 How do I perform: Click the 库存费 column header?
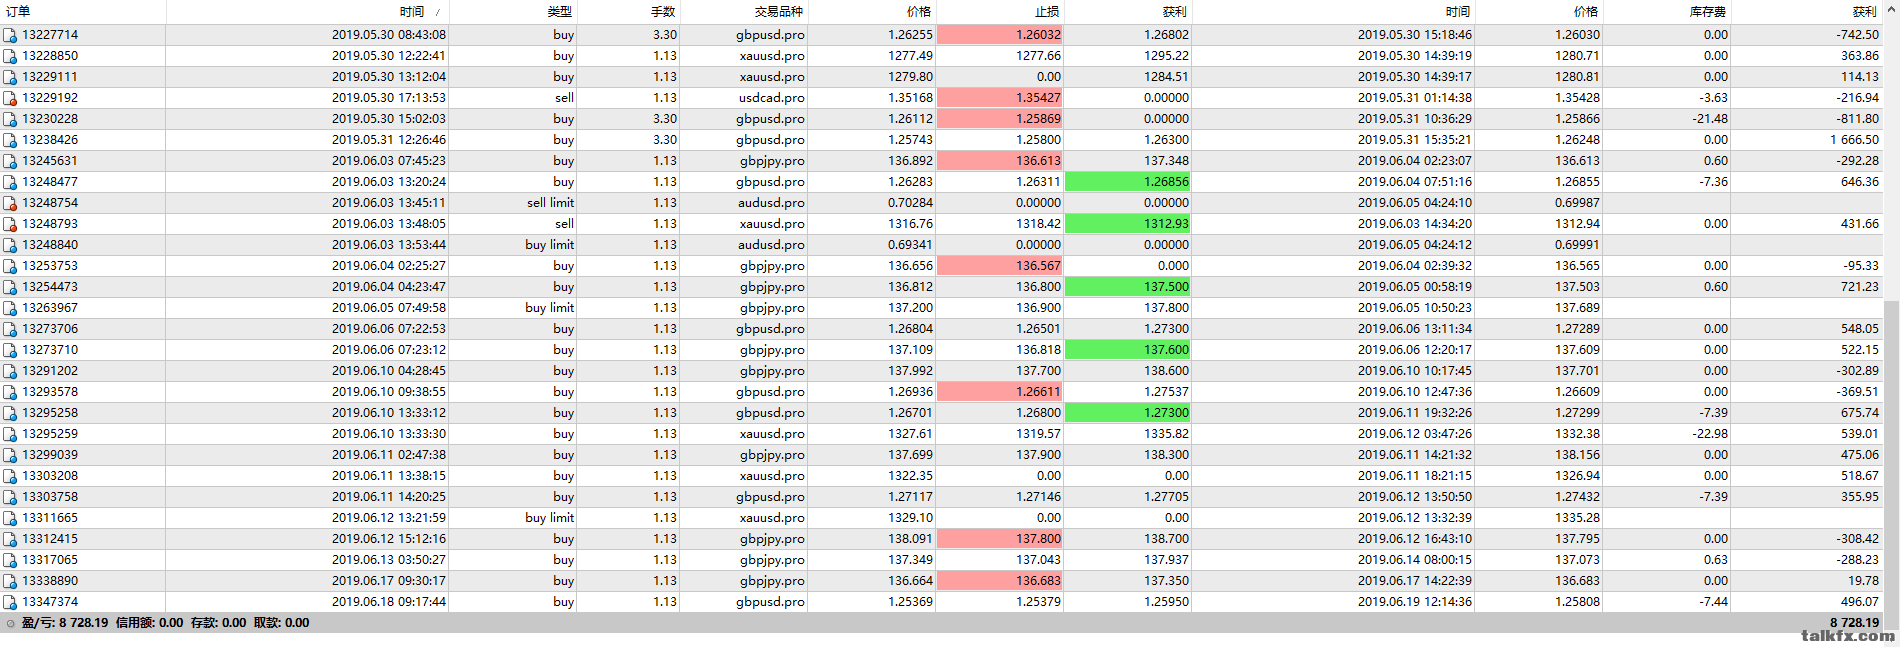pos(1707,12)
